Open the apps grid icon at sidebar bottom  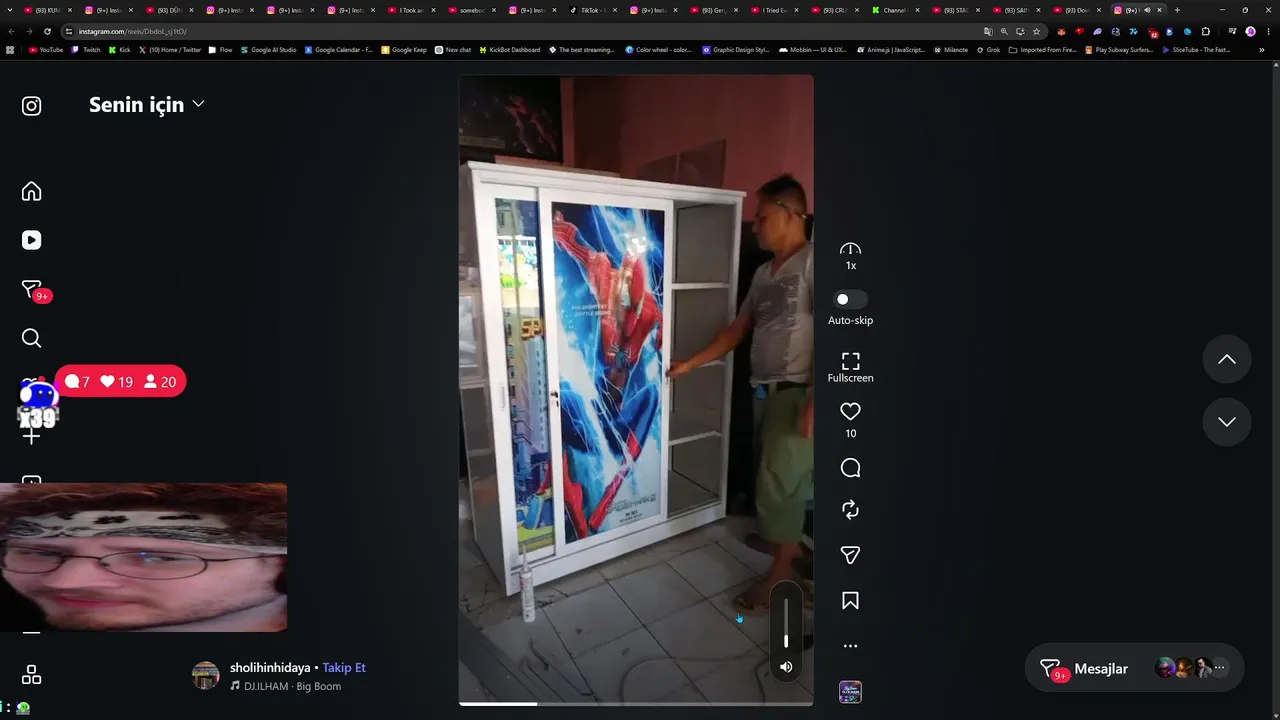[32, 675]
